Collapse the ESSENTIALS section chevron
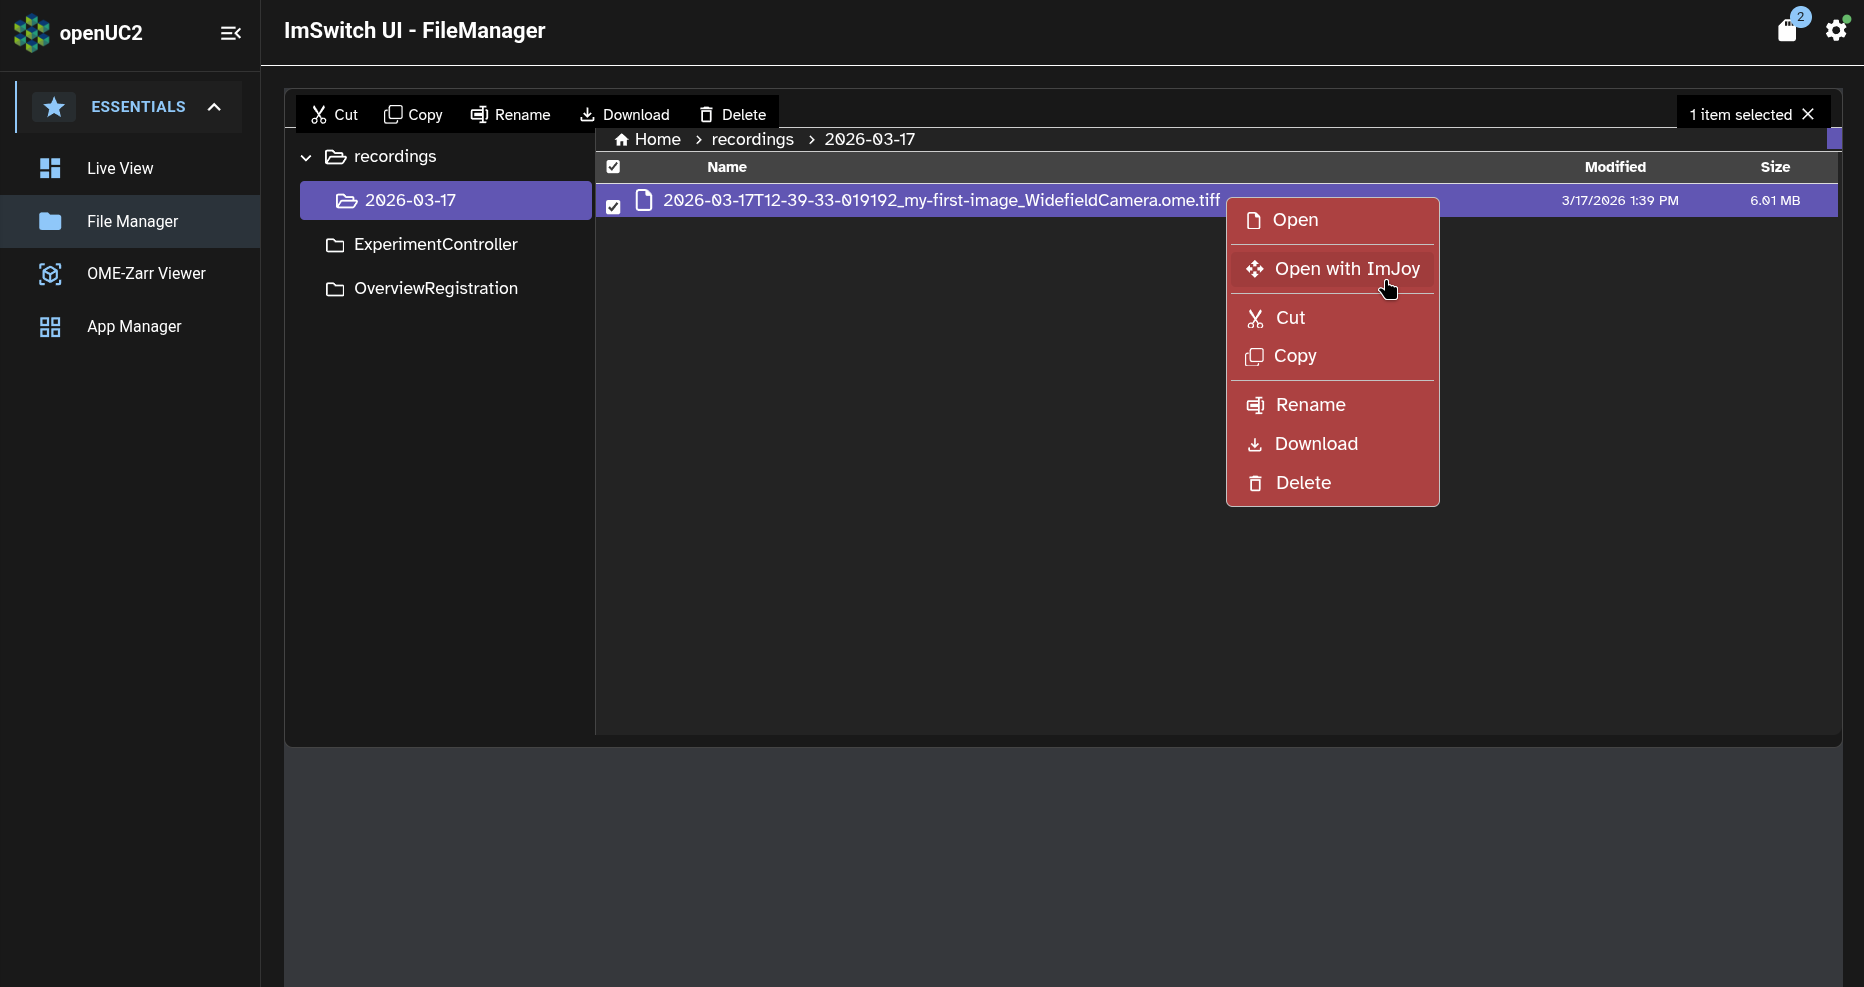Image resolution: width=1864 pixels, height=987 pixels. coord(214,106)
